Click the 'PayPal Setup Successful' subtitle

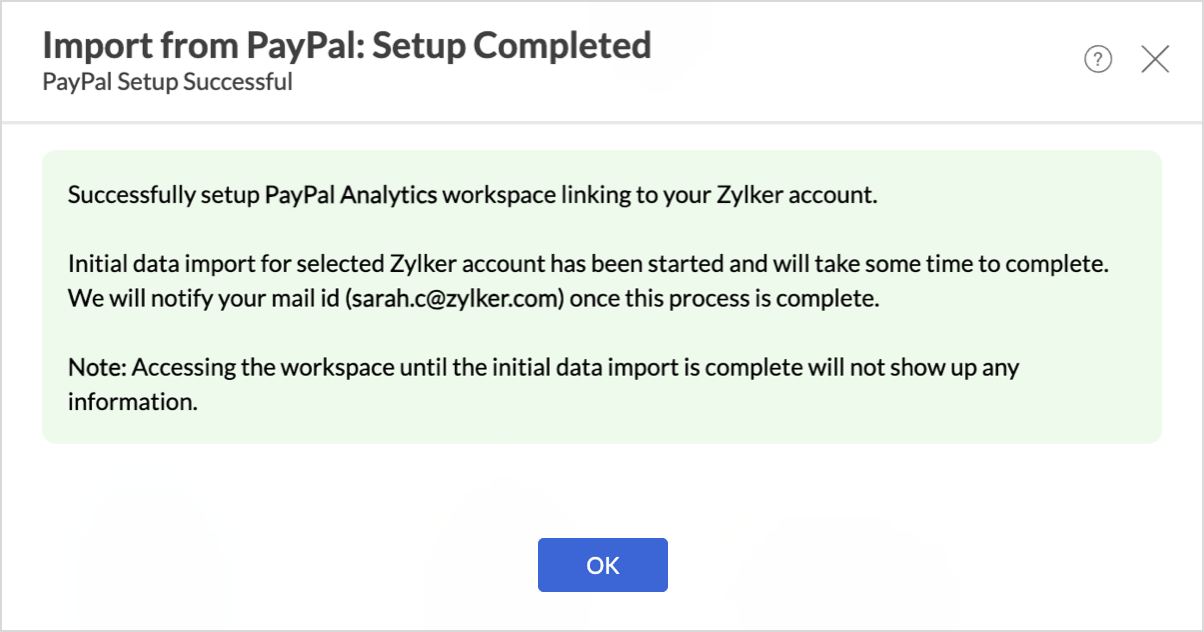click(167, 82)
